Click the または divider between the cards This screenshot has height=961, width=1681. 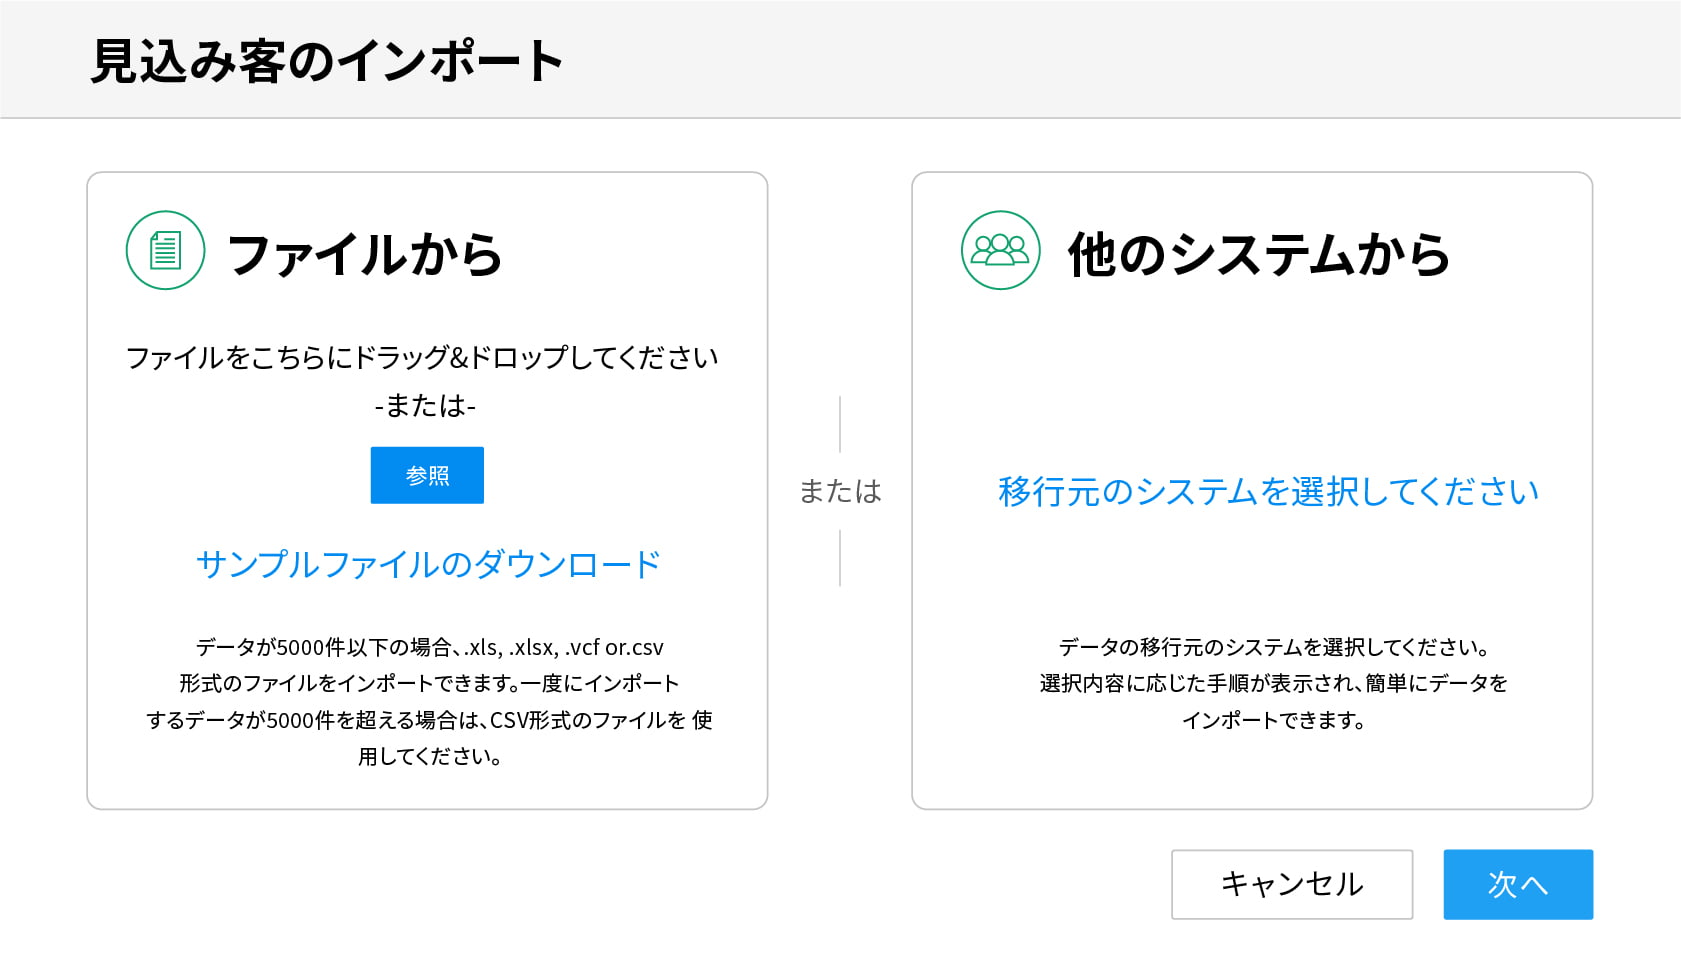click(x=840, y=491)
